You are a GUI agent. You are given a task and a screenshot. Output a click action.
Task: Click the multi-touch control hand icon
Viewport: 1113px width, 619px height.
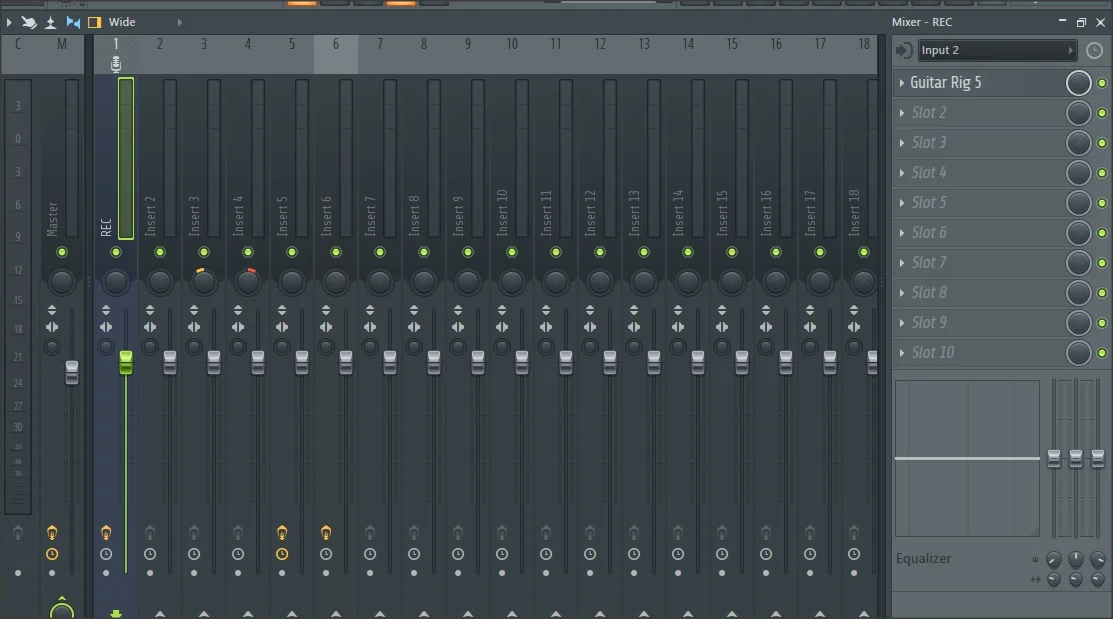pyautogui.click(x=30, y=22)
